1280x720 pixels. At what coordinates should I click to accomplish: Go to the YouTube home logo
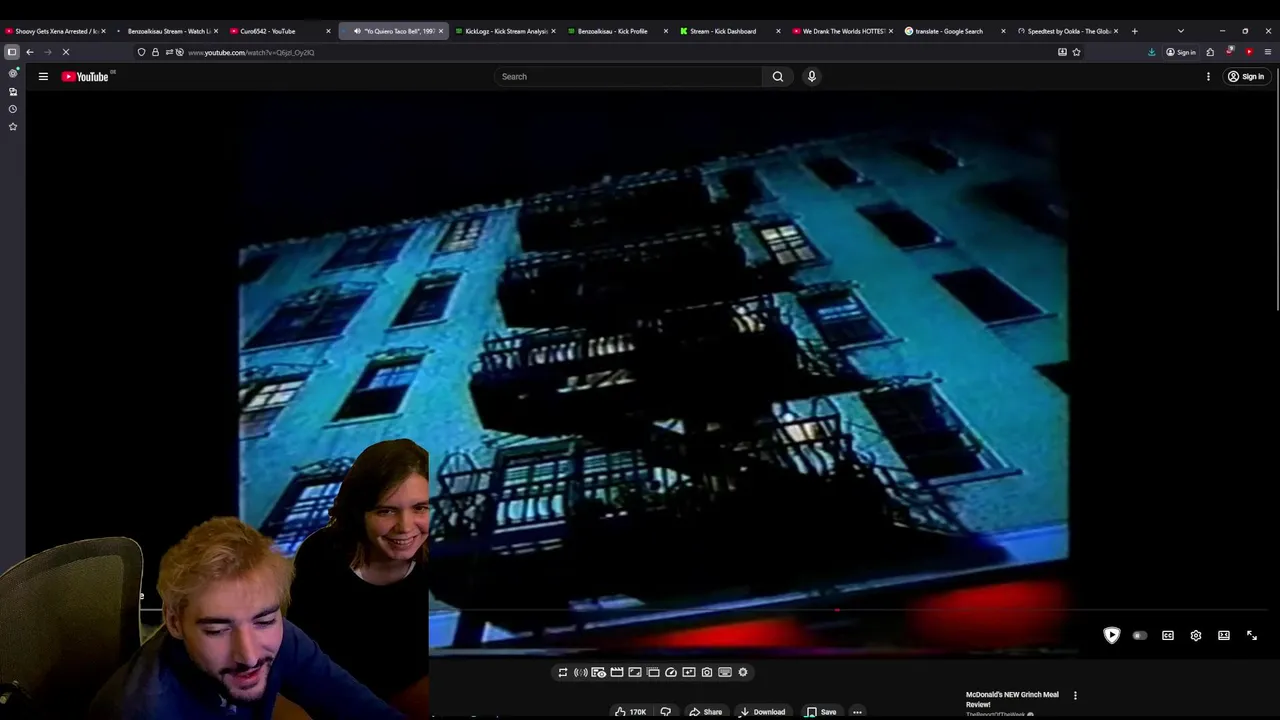click(x=87, y=76)
